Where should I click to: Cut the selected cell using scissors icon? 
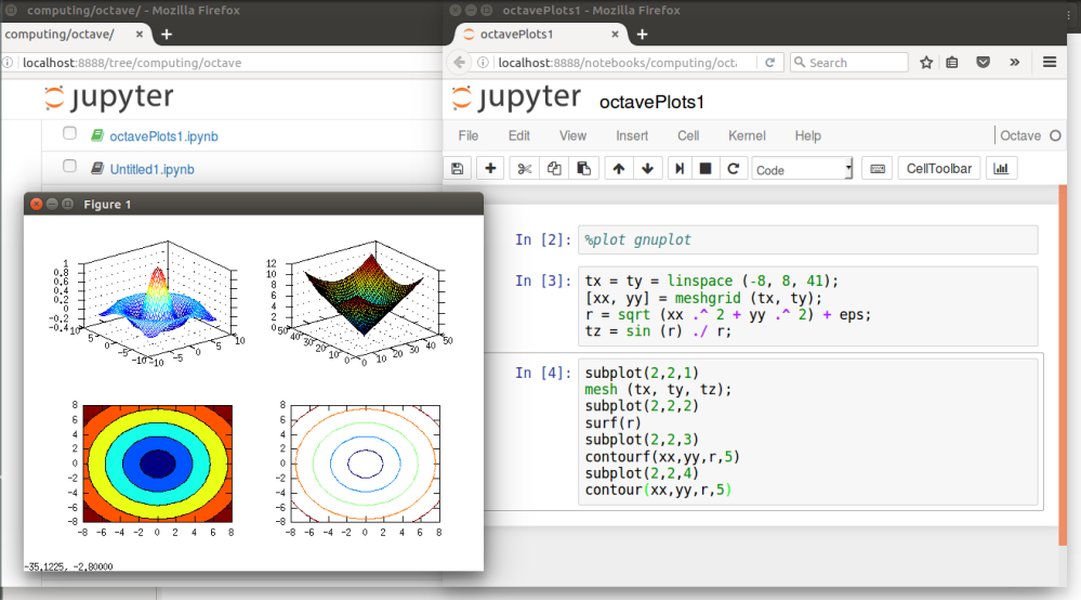pyautogui.click(x=523, y=168)
